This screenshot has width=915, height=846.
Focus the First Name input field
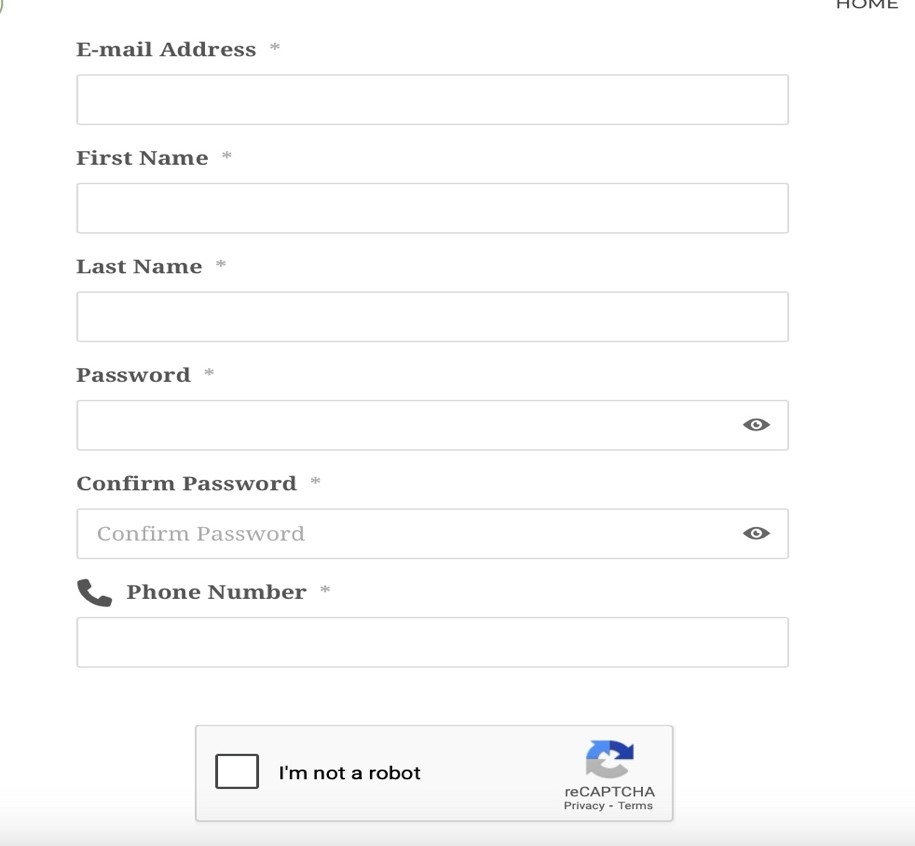[x=432, y=208]
